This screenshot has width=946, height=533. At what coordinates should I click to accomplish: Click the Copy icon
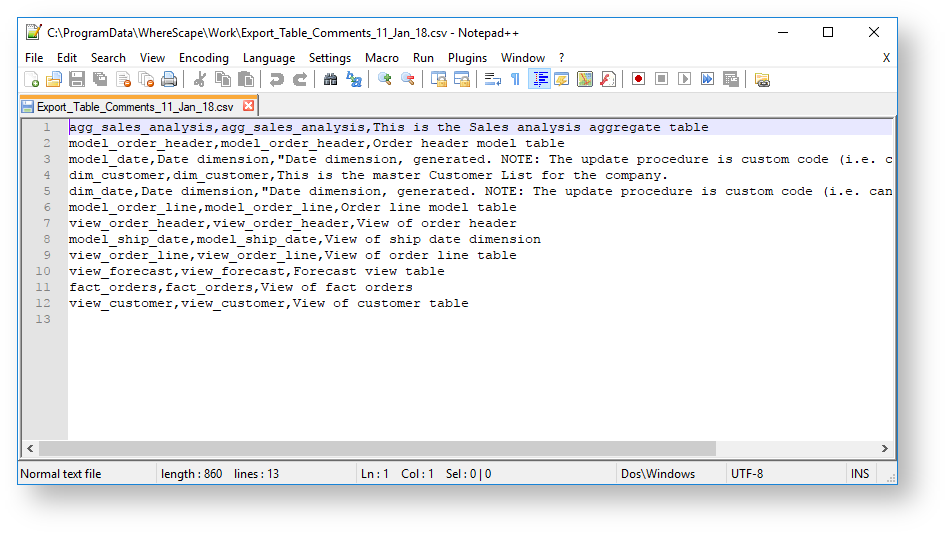[x=223, y=79]
